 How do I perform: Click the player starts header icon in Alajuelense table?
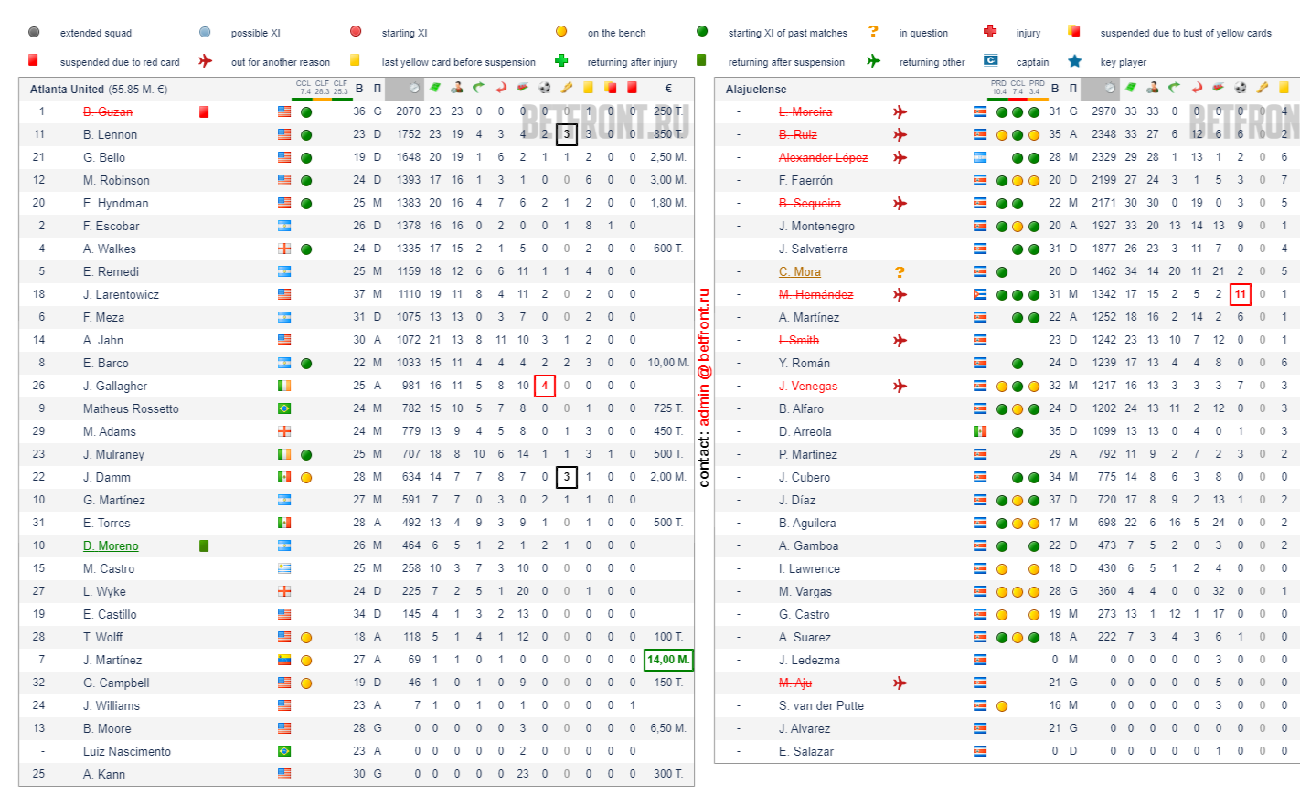[1153, 88]
